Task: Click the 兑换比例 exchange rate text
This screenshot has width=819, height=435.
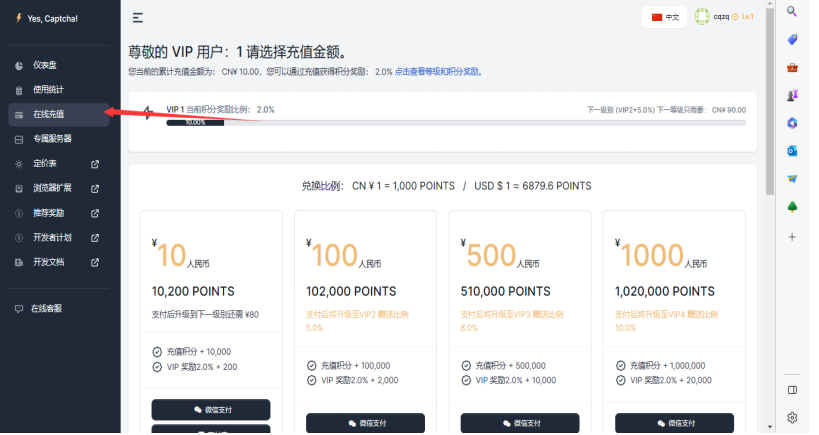Action: click(x=447, y=186)
